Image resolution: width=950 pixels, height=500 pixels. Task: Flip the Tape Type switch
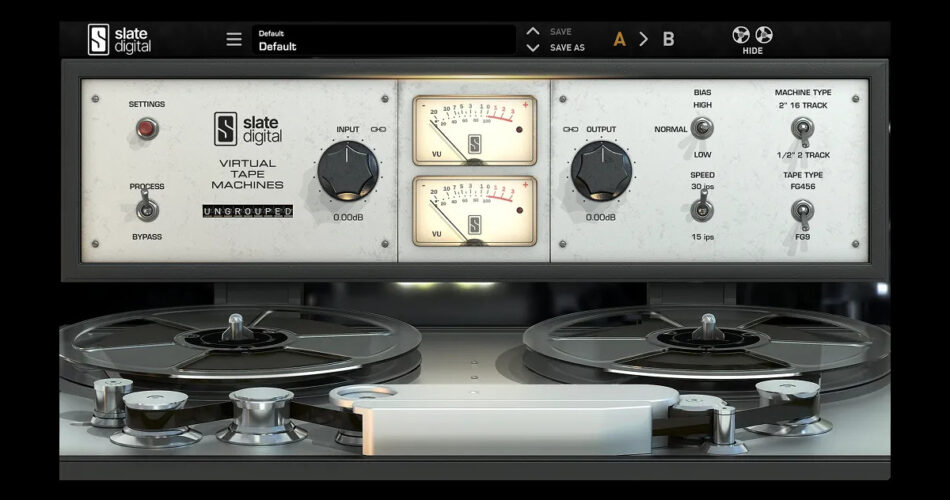(x=801, y=211)
